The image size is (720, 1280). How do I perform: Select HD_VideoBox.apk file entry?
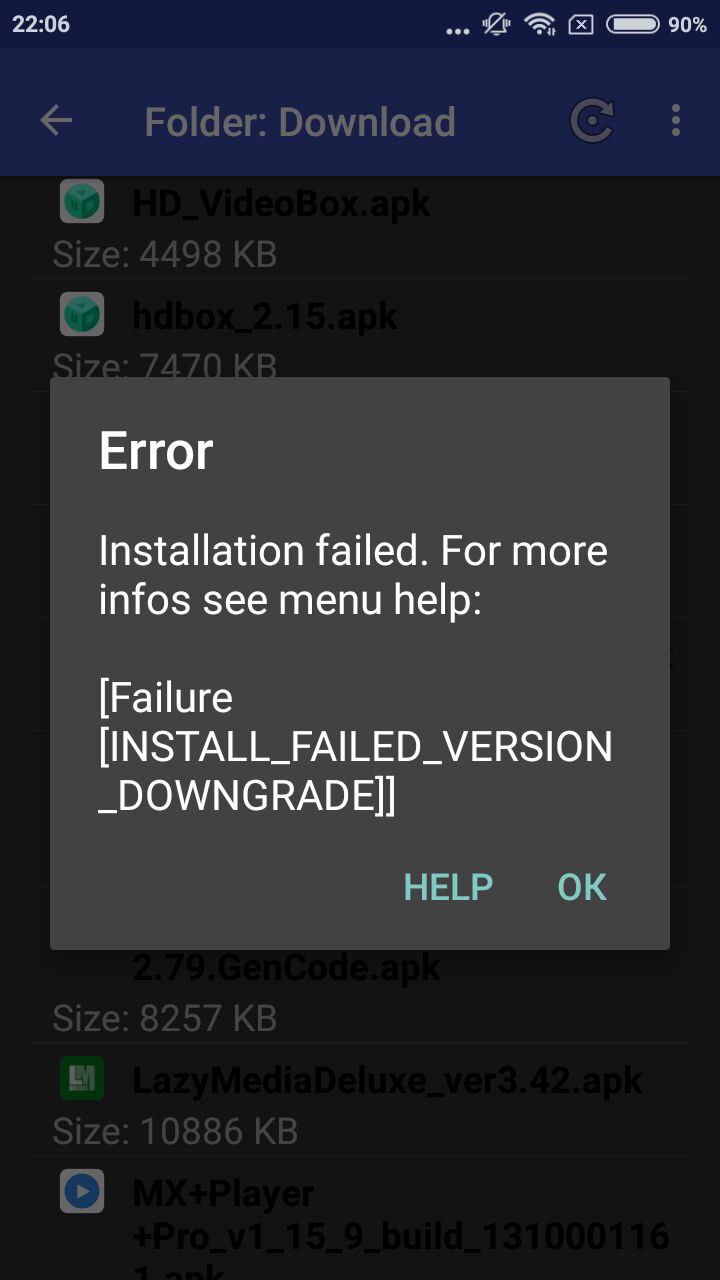tap(360, 226)
